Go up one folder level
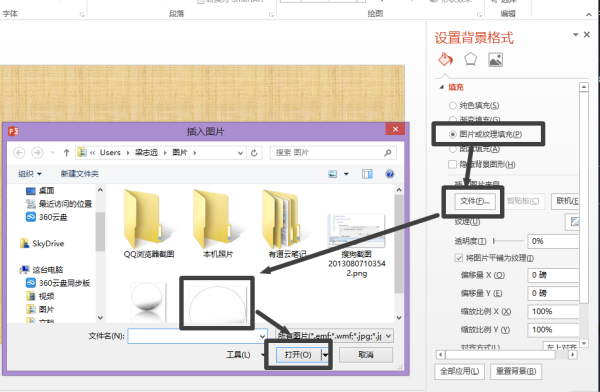 [x=66, y=153]
